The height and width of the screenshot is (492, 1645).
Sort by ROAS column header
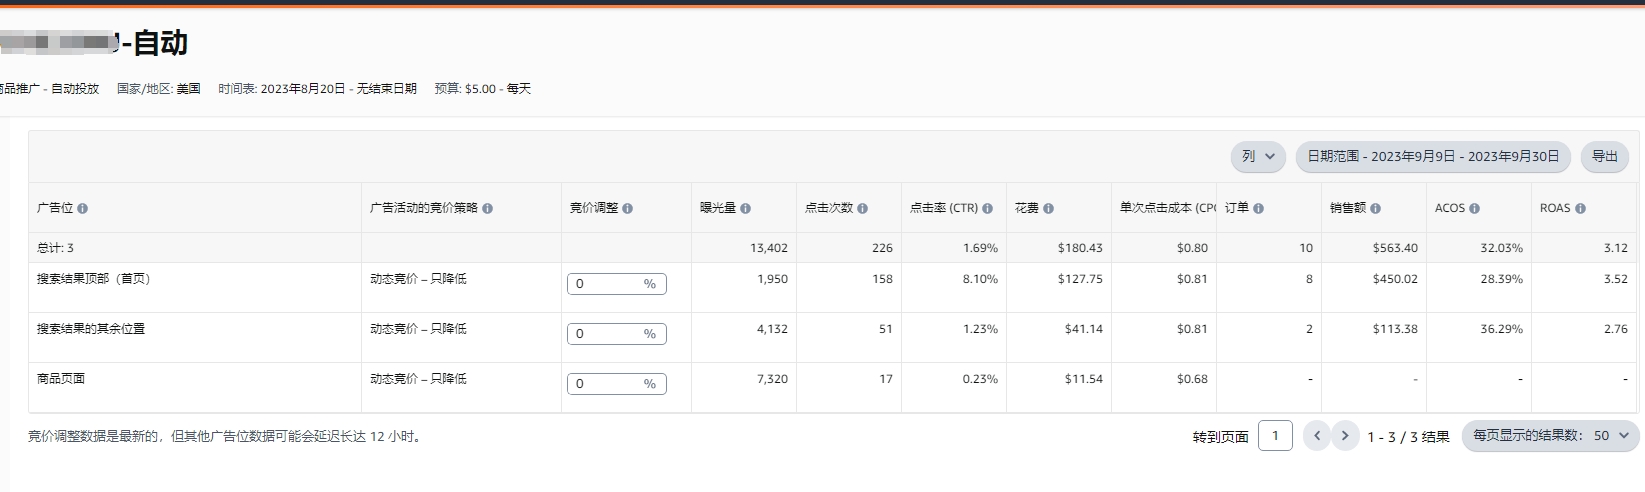coord(1555,208)
